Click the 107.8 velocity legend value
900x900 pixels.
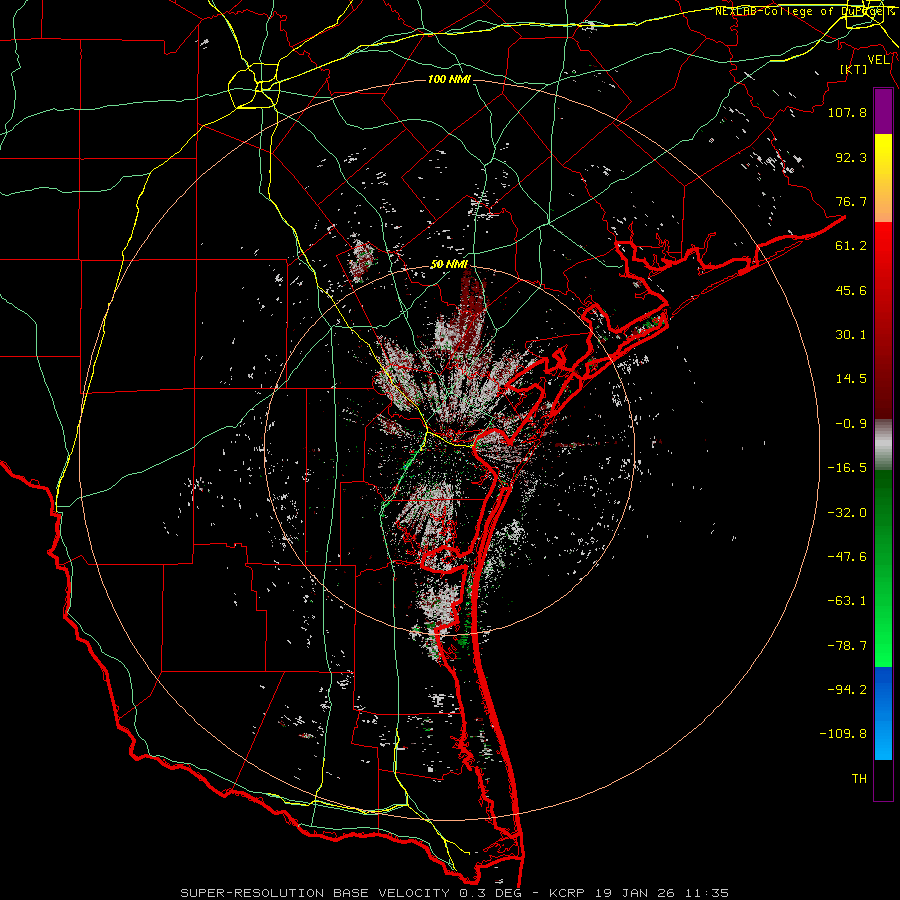pos(847,112)
